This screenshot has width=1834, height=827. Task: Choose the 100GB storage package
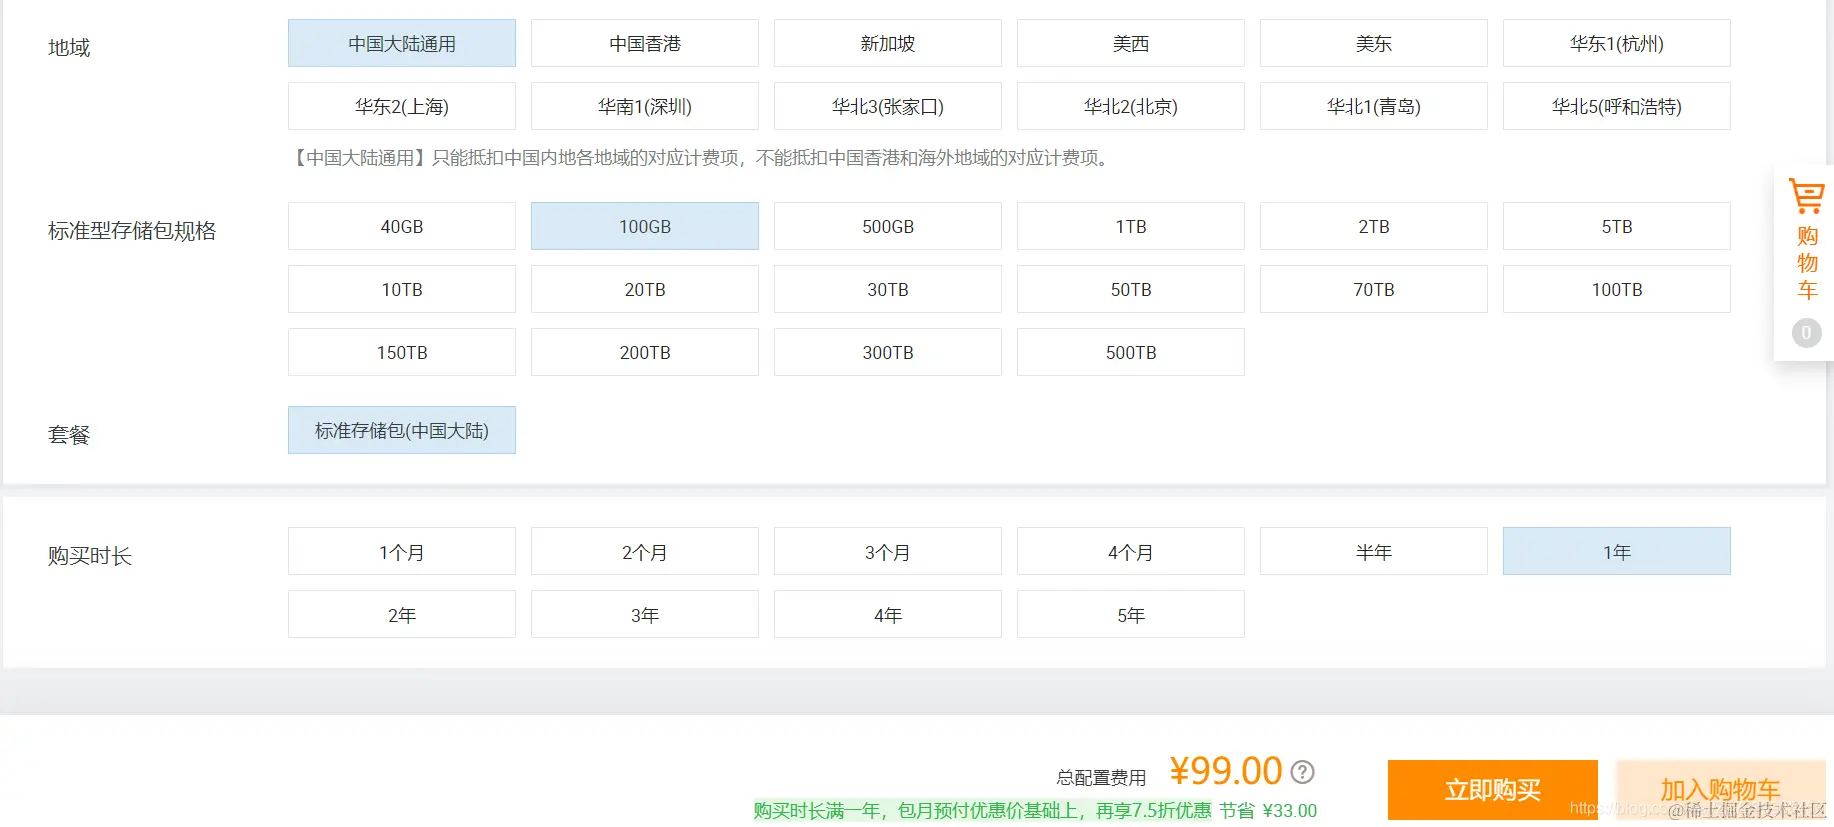pyautogui.click(x=645, y=226)
